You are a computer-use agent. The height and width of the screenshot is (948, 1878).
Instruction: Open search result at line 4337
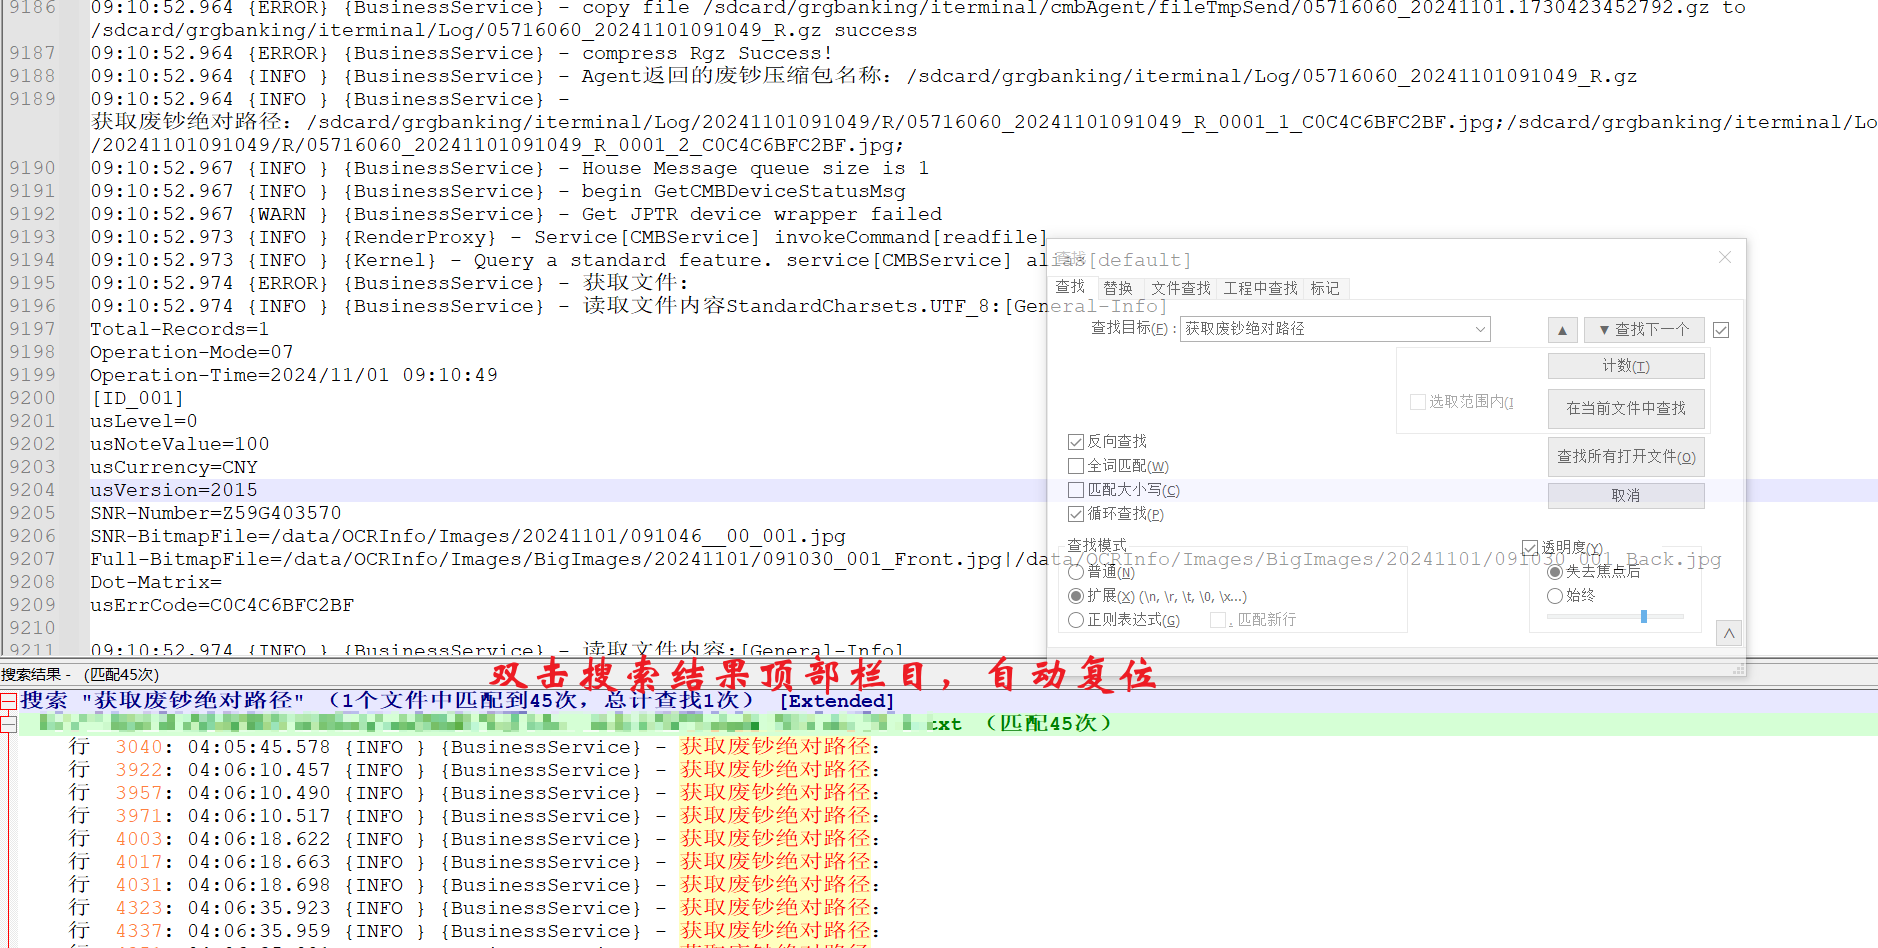pos(474,931)
